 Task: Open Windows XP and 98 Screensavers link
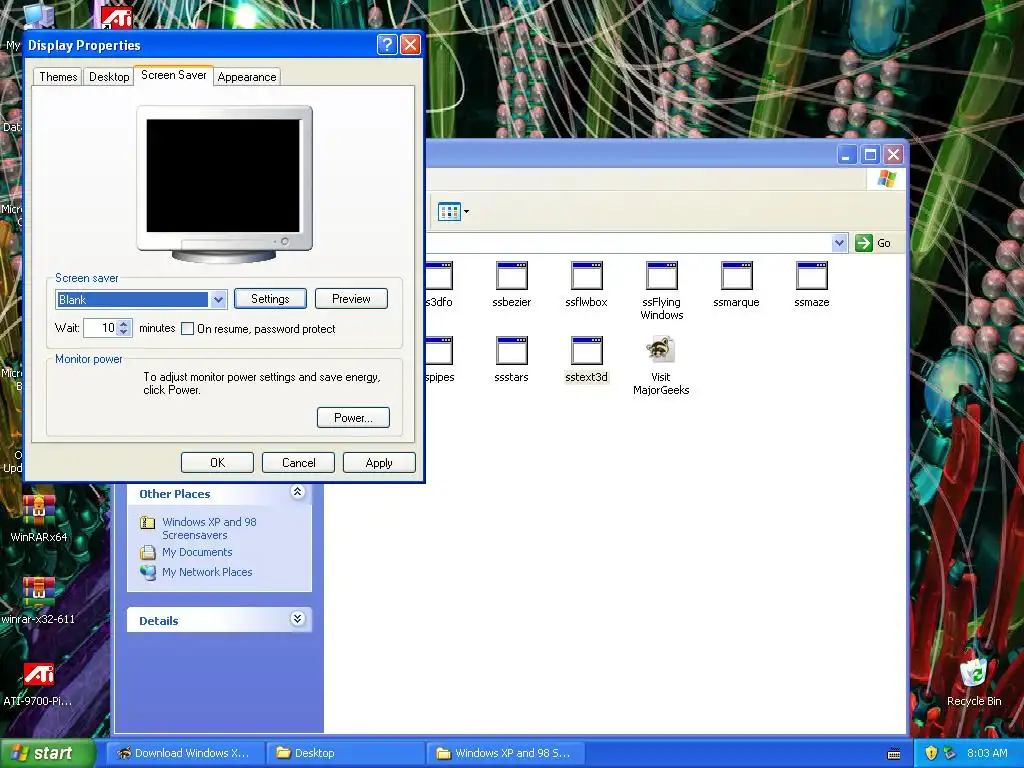209,528
